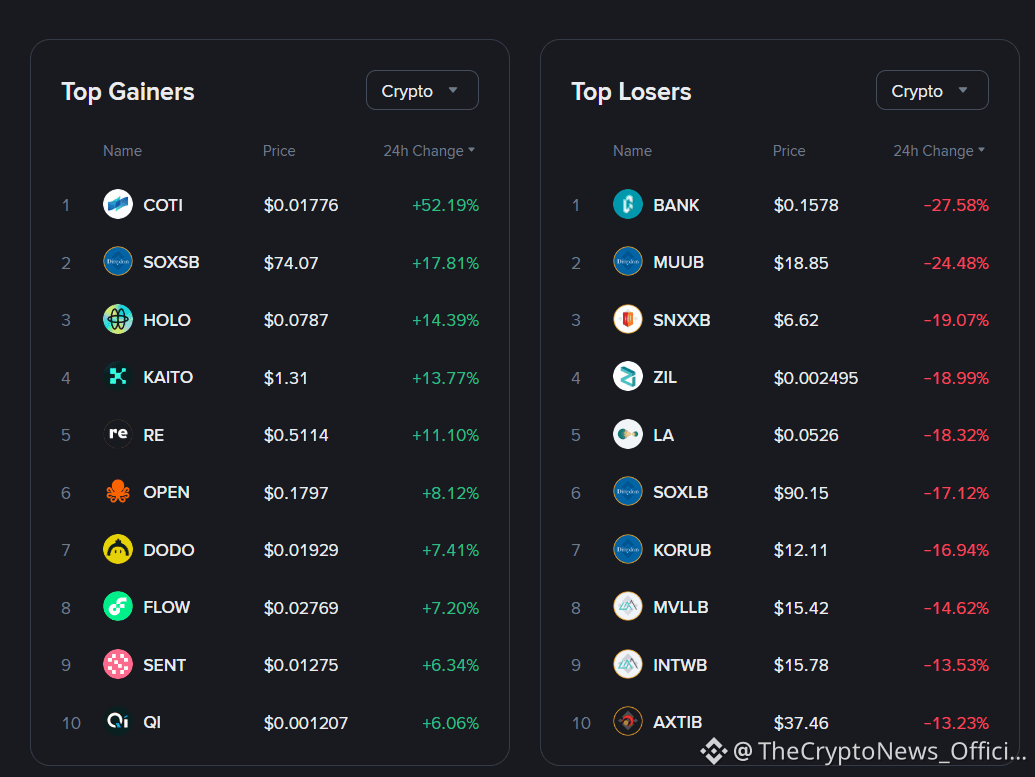
Task: Click the -24.48% MUUB change
Action: click(x=956, y=263)
